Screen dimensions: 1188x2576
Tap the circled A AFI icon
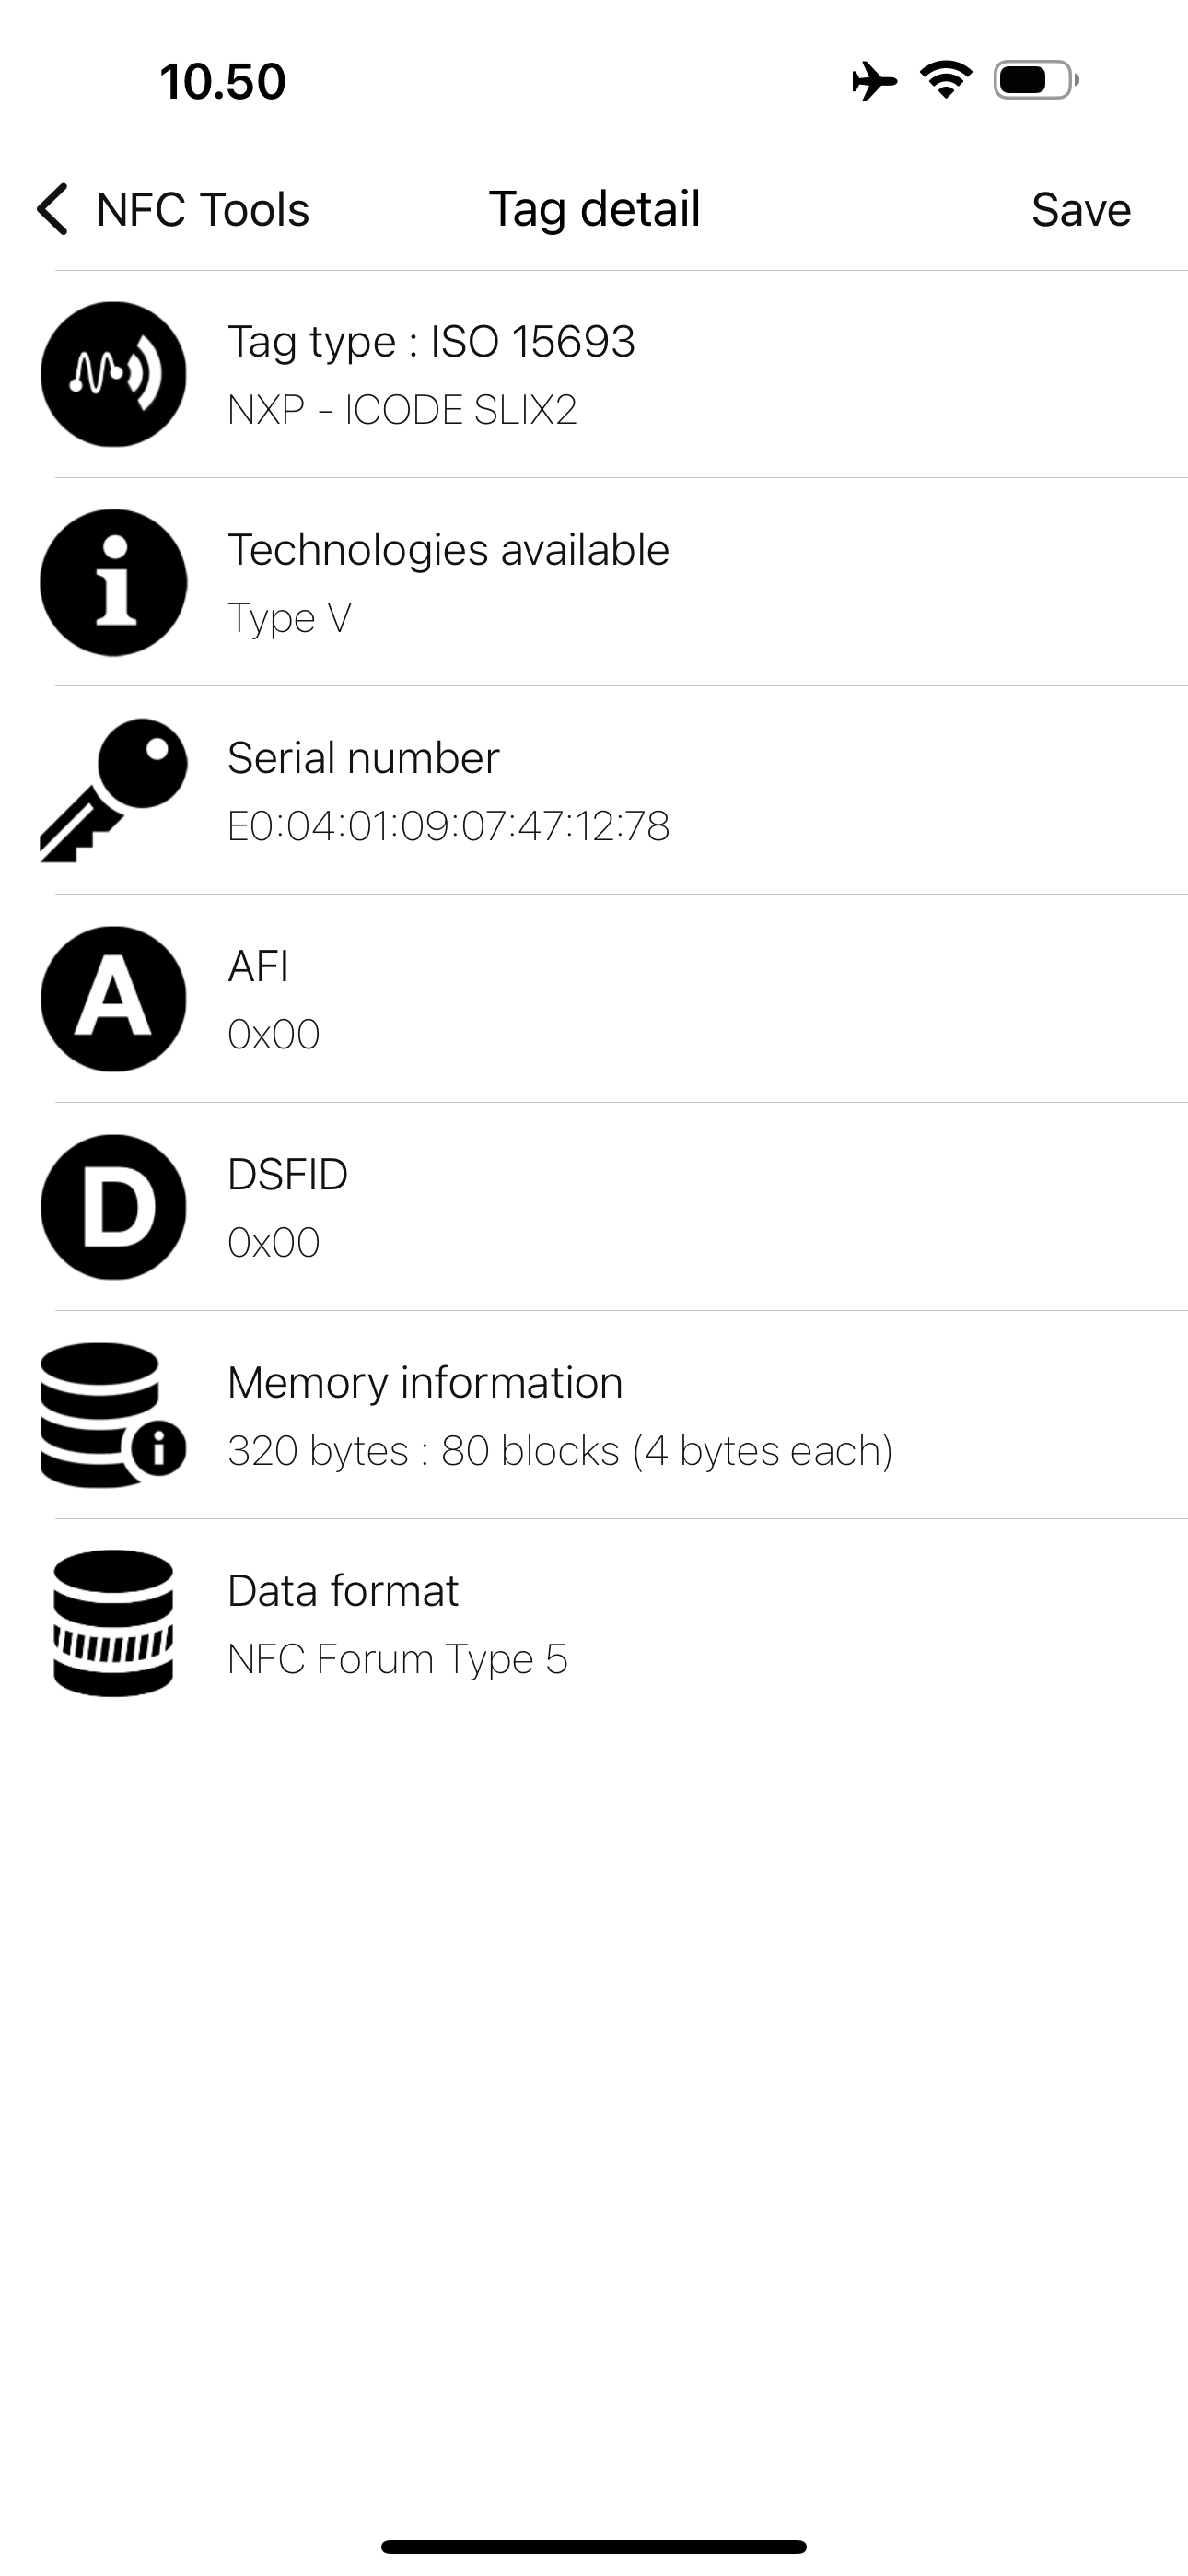[x=113, y=998]
